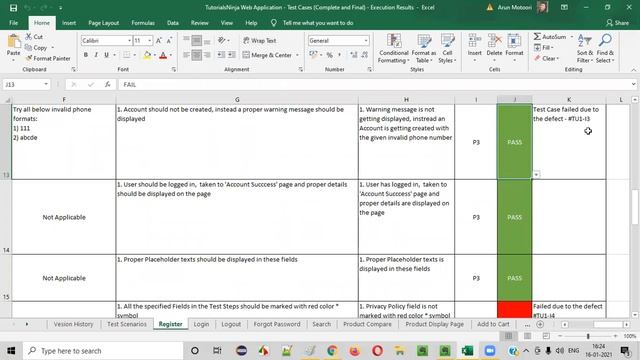The height and width of the screenshot is (360, 640).
Task: Increase font size with the large A
Action: click(159, 40)
